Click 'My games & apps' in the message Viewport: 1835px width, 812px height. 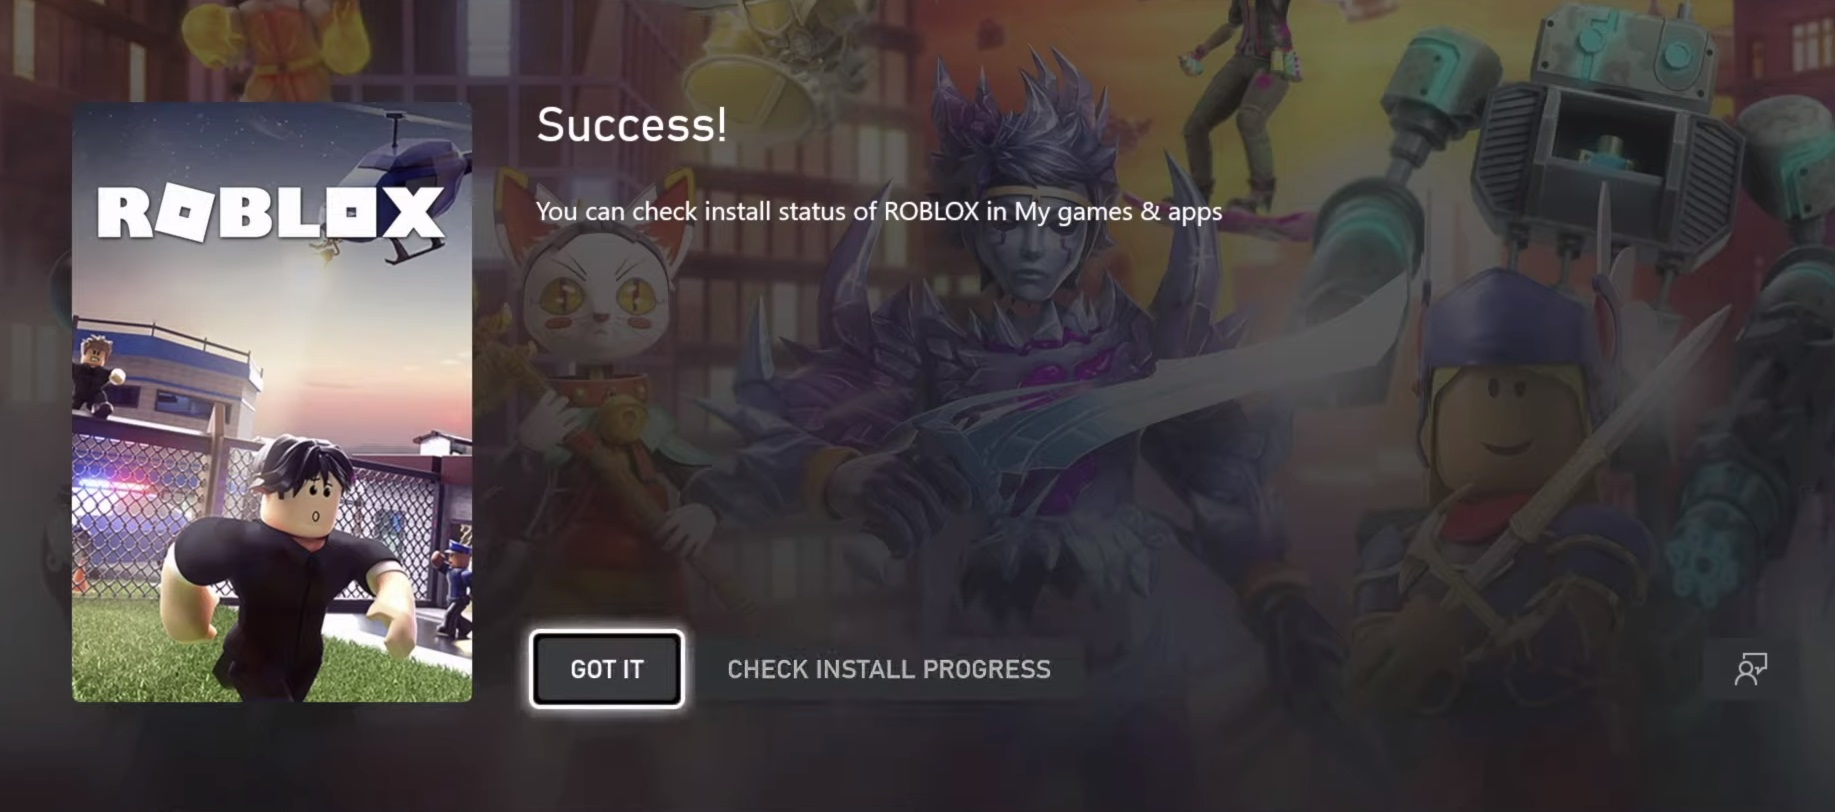(1118, 212)
